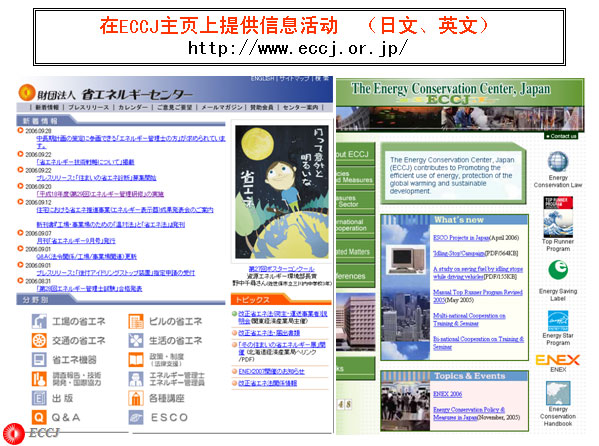Click the ENEX logo icon
Viewport: 599px width, 446px height.
click(558, 360)
